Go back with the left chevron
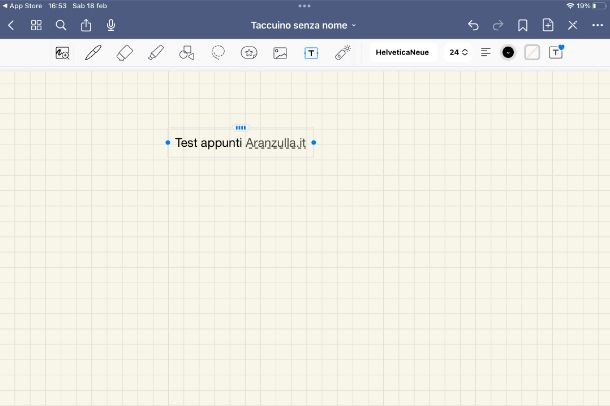Image resolution: width=610 pixels, height=406 pixels. [x=11, y=26]
